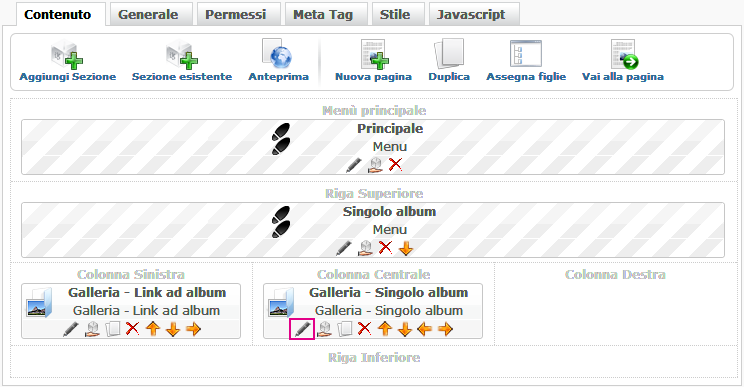
Task: Move Galleria - Singolo album section left
Action: coord(424,329)
